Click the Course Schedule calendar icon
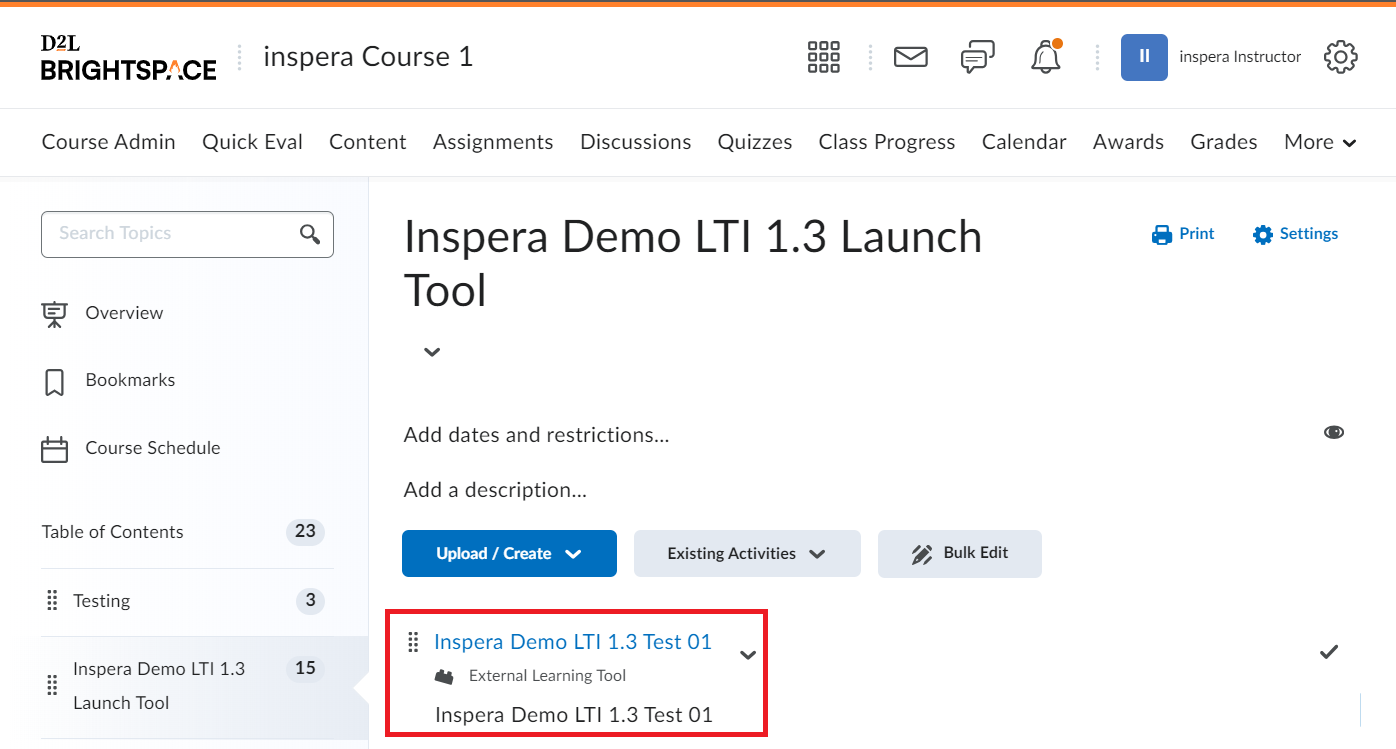 54,449
